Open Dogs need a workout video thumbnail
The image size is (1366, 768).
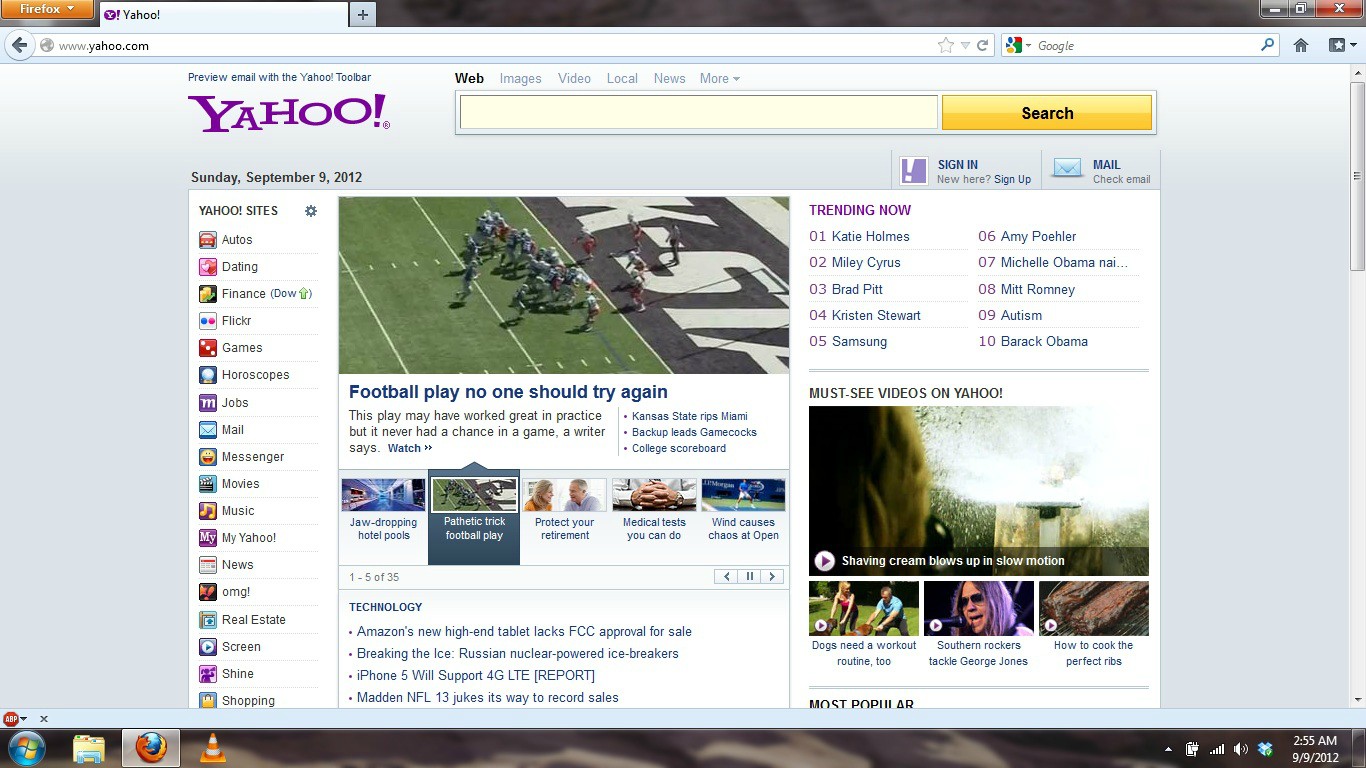pos(864,609)
